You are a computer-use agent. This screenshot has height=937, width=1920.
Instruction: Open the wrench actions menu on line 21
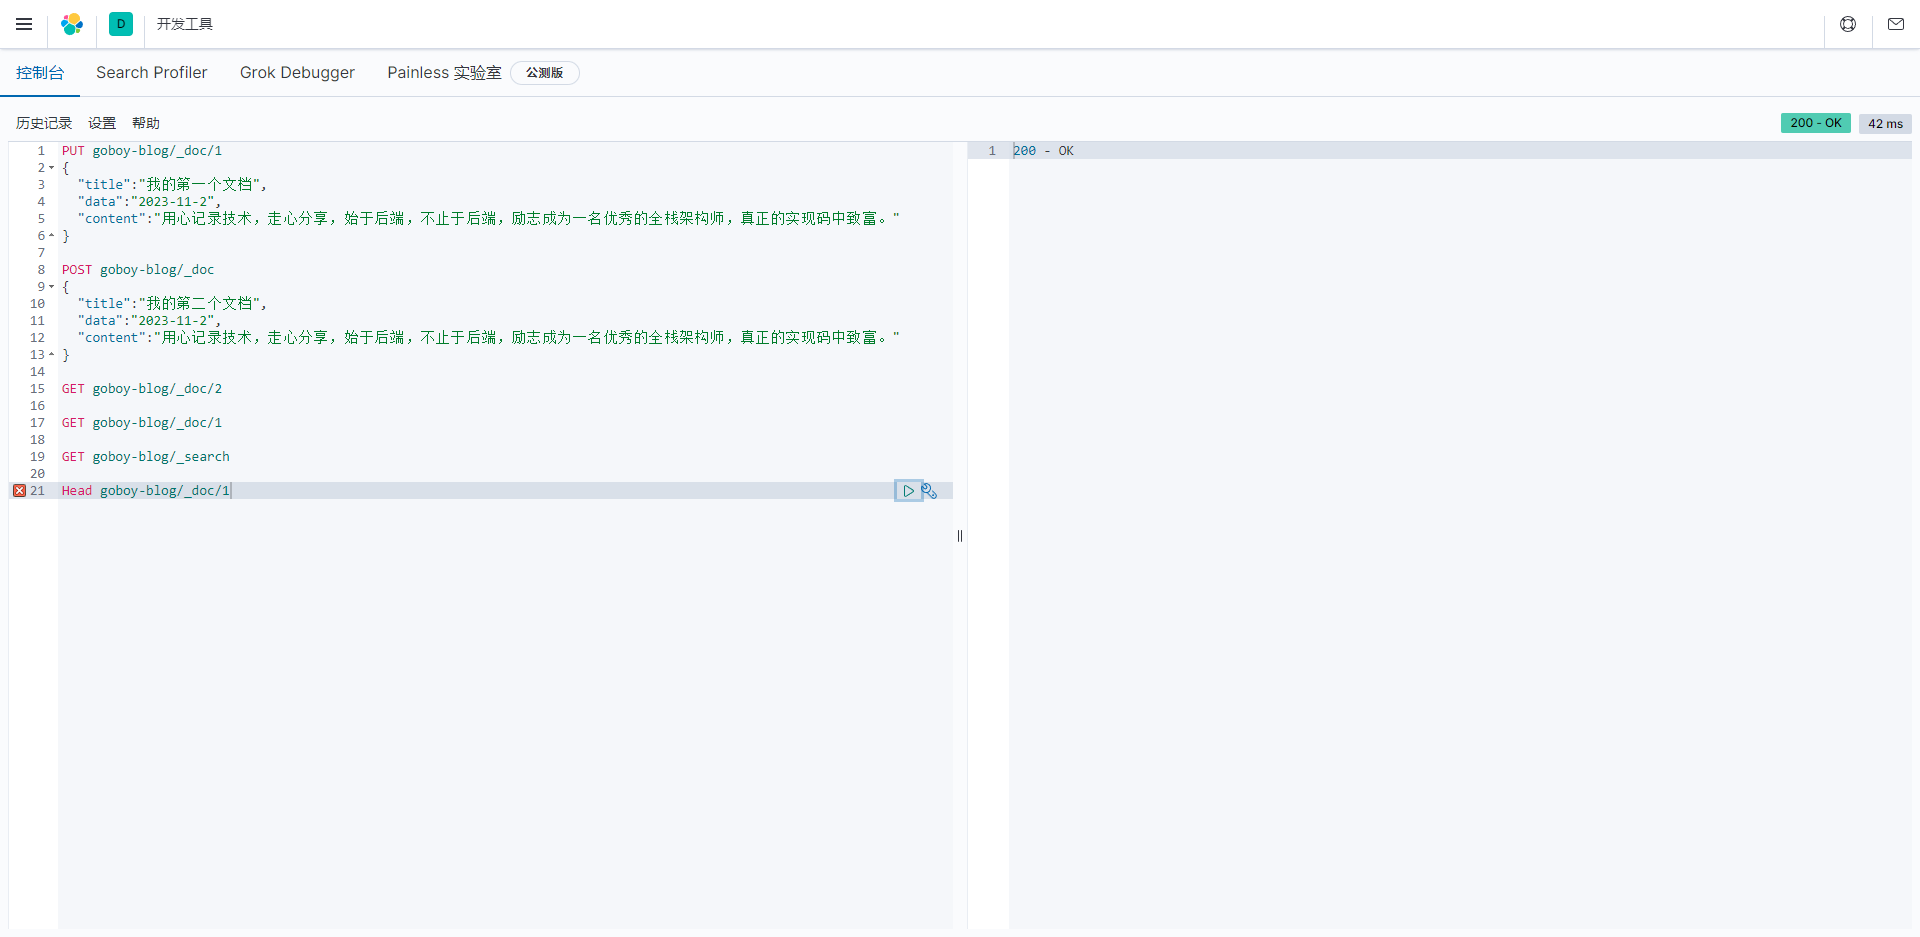click(929, 491)
